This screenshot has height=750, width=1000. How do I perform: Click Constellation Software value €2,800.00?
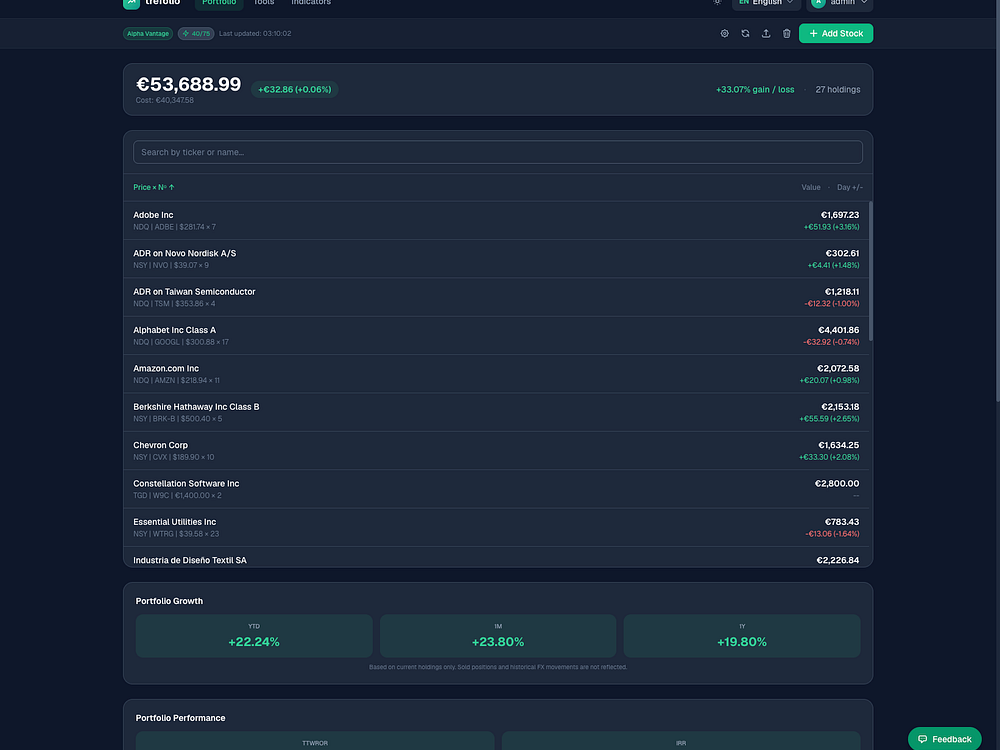tap(837, 483)
